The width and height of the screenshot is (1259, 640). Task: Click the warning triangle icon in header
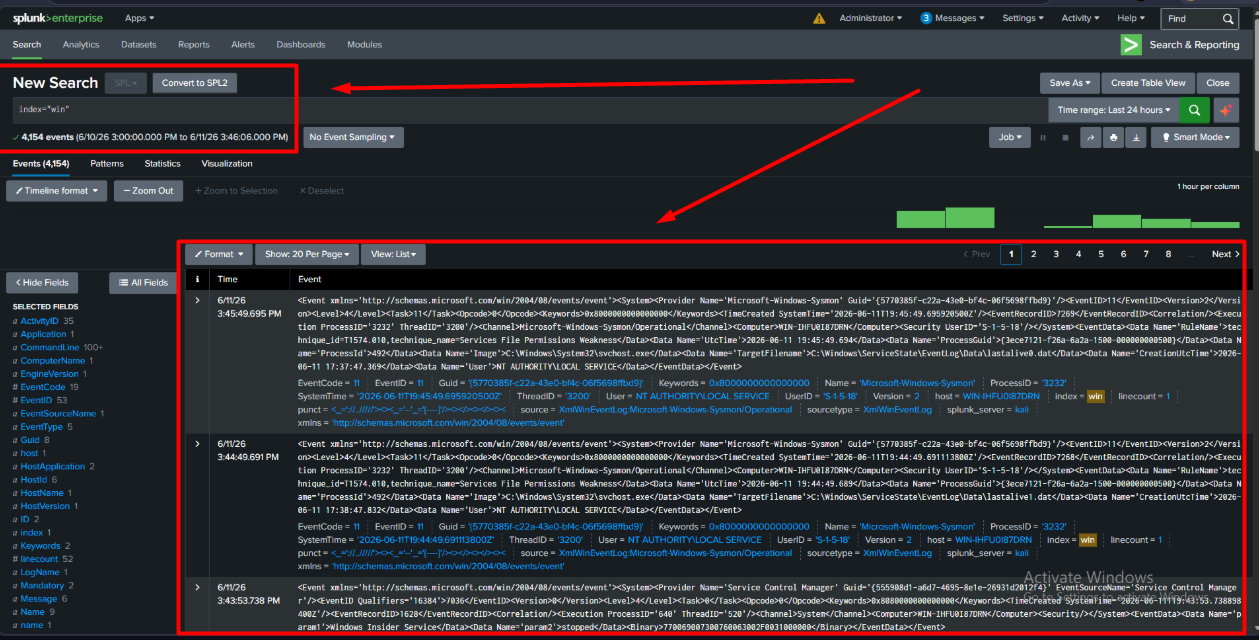(x=820, y=18)
